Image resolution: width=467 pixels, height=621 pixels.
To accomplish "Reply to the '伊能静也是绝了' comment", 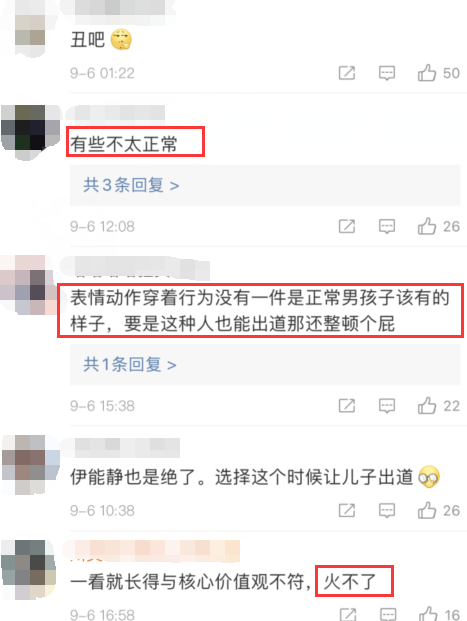I will pos(387,511).
